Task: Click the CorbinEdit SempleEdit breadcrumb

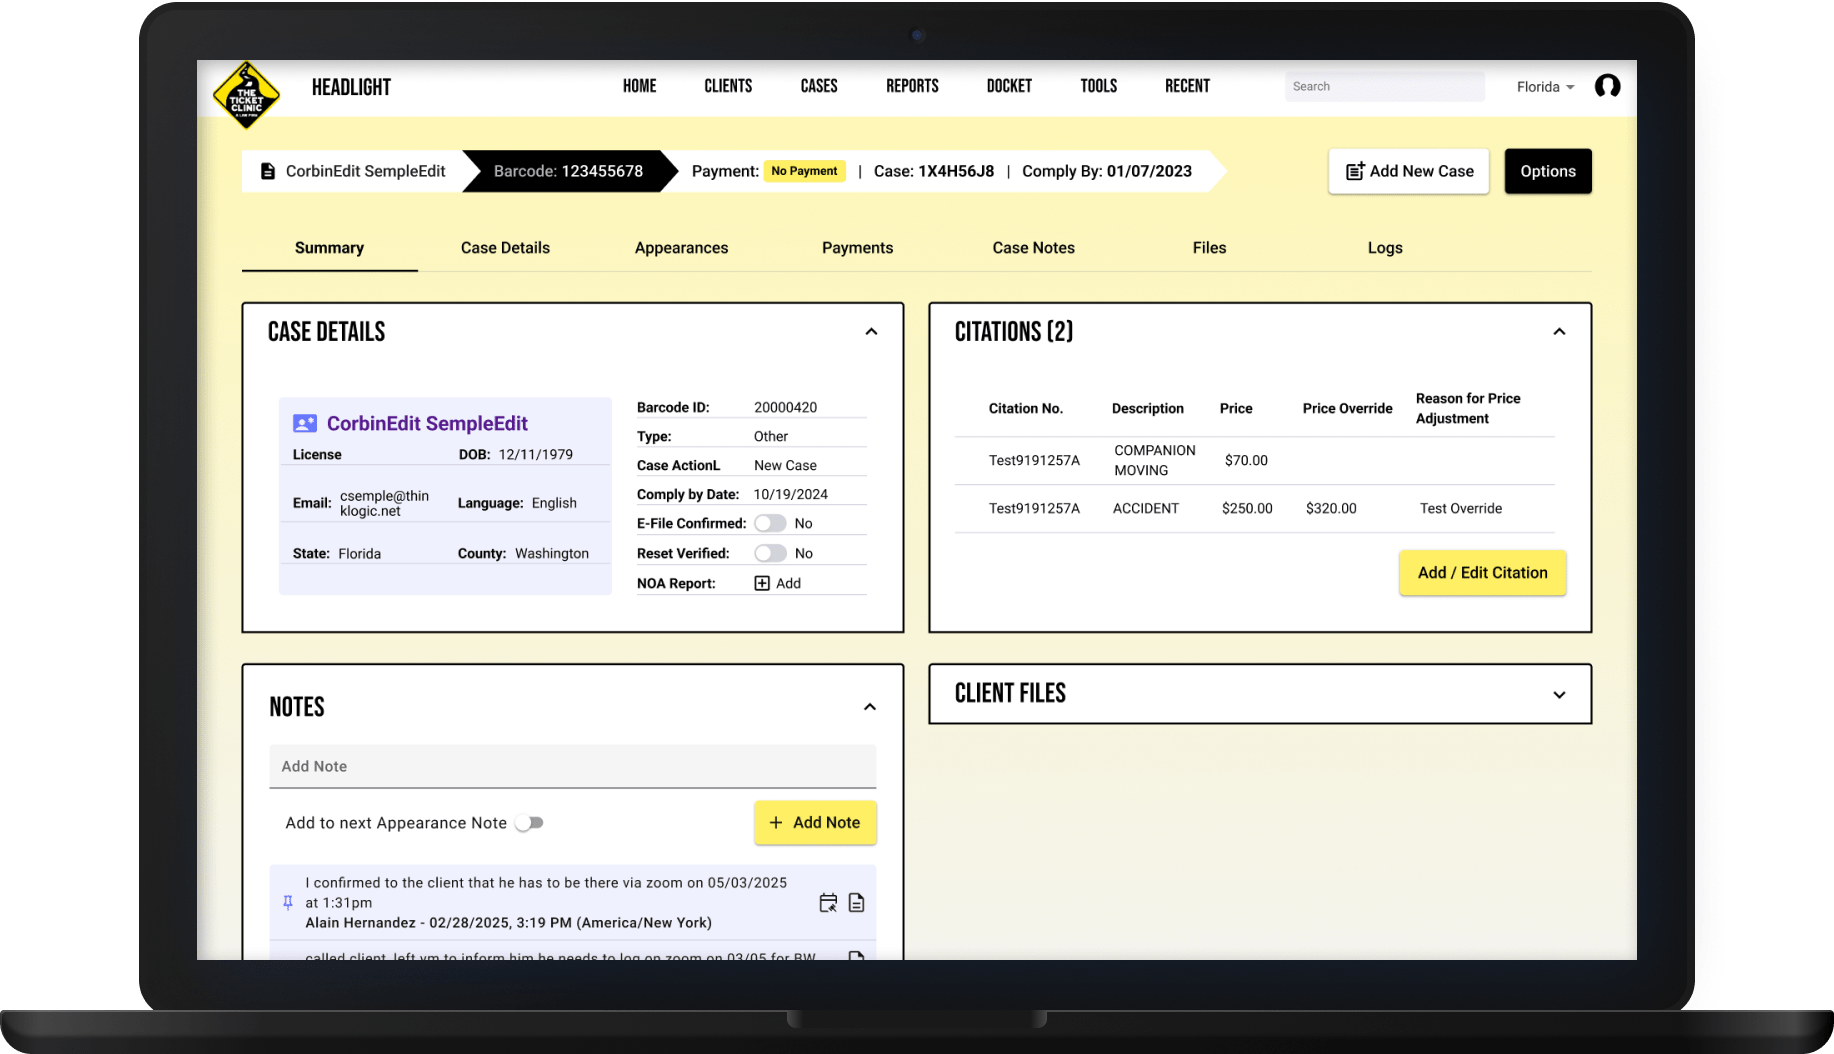Action: pyautogui.click(x=352, y=171)
